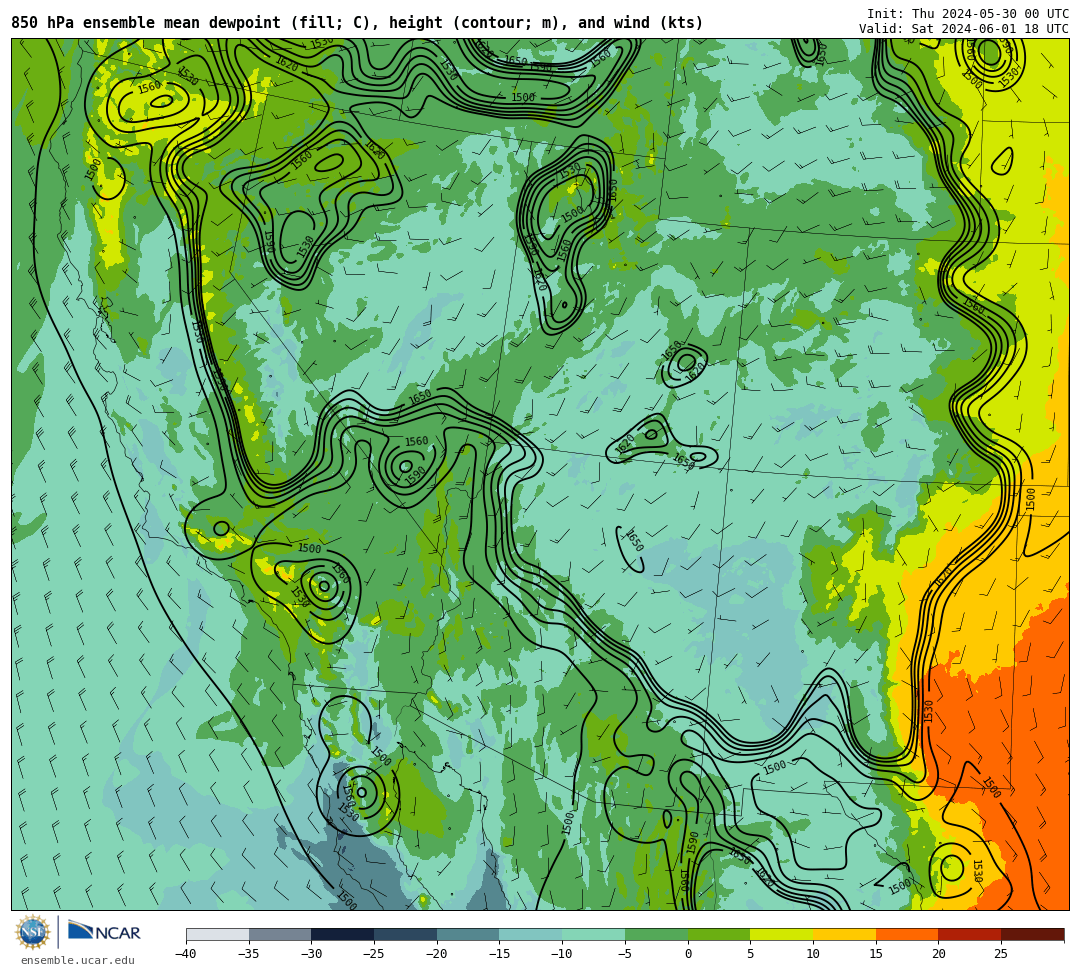Open the ensemble.ucar.edu link text

pos(78,960)
